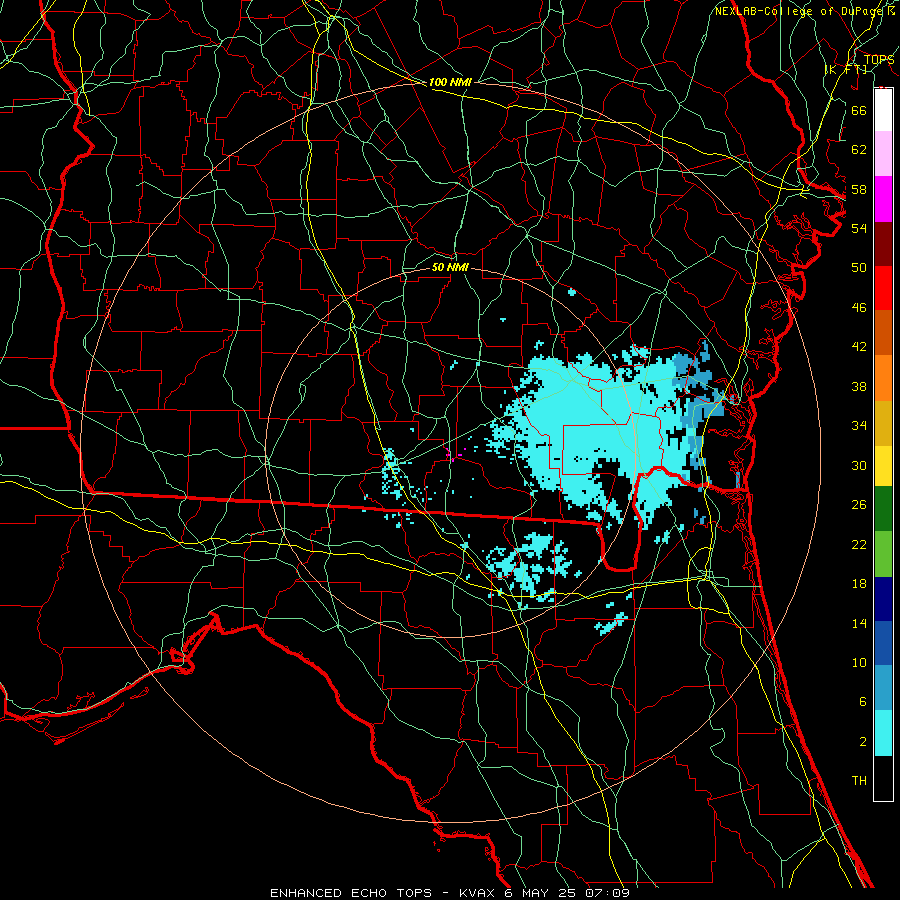Select the light green legend swatch

point(883,554)
